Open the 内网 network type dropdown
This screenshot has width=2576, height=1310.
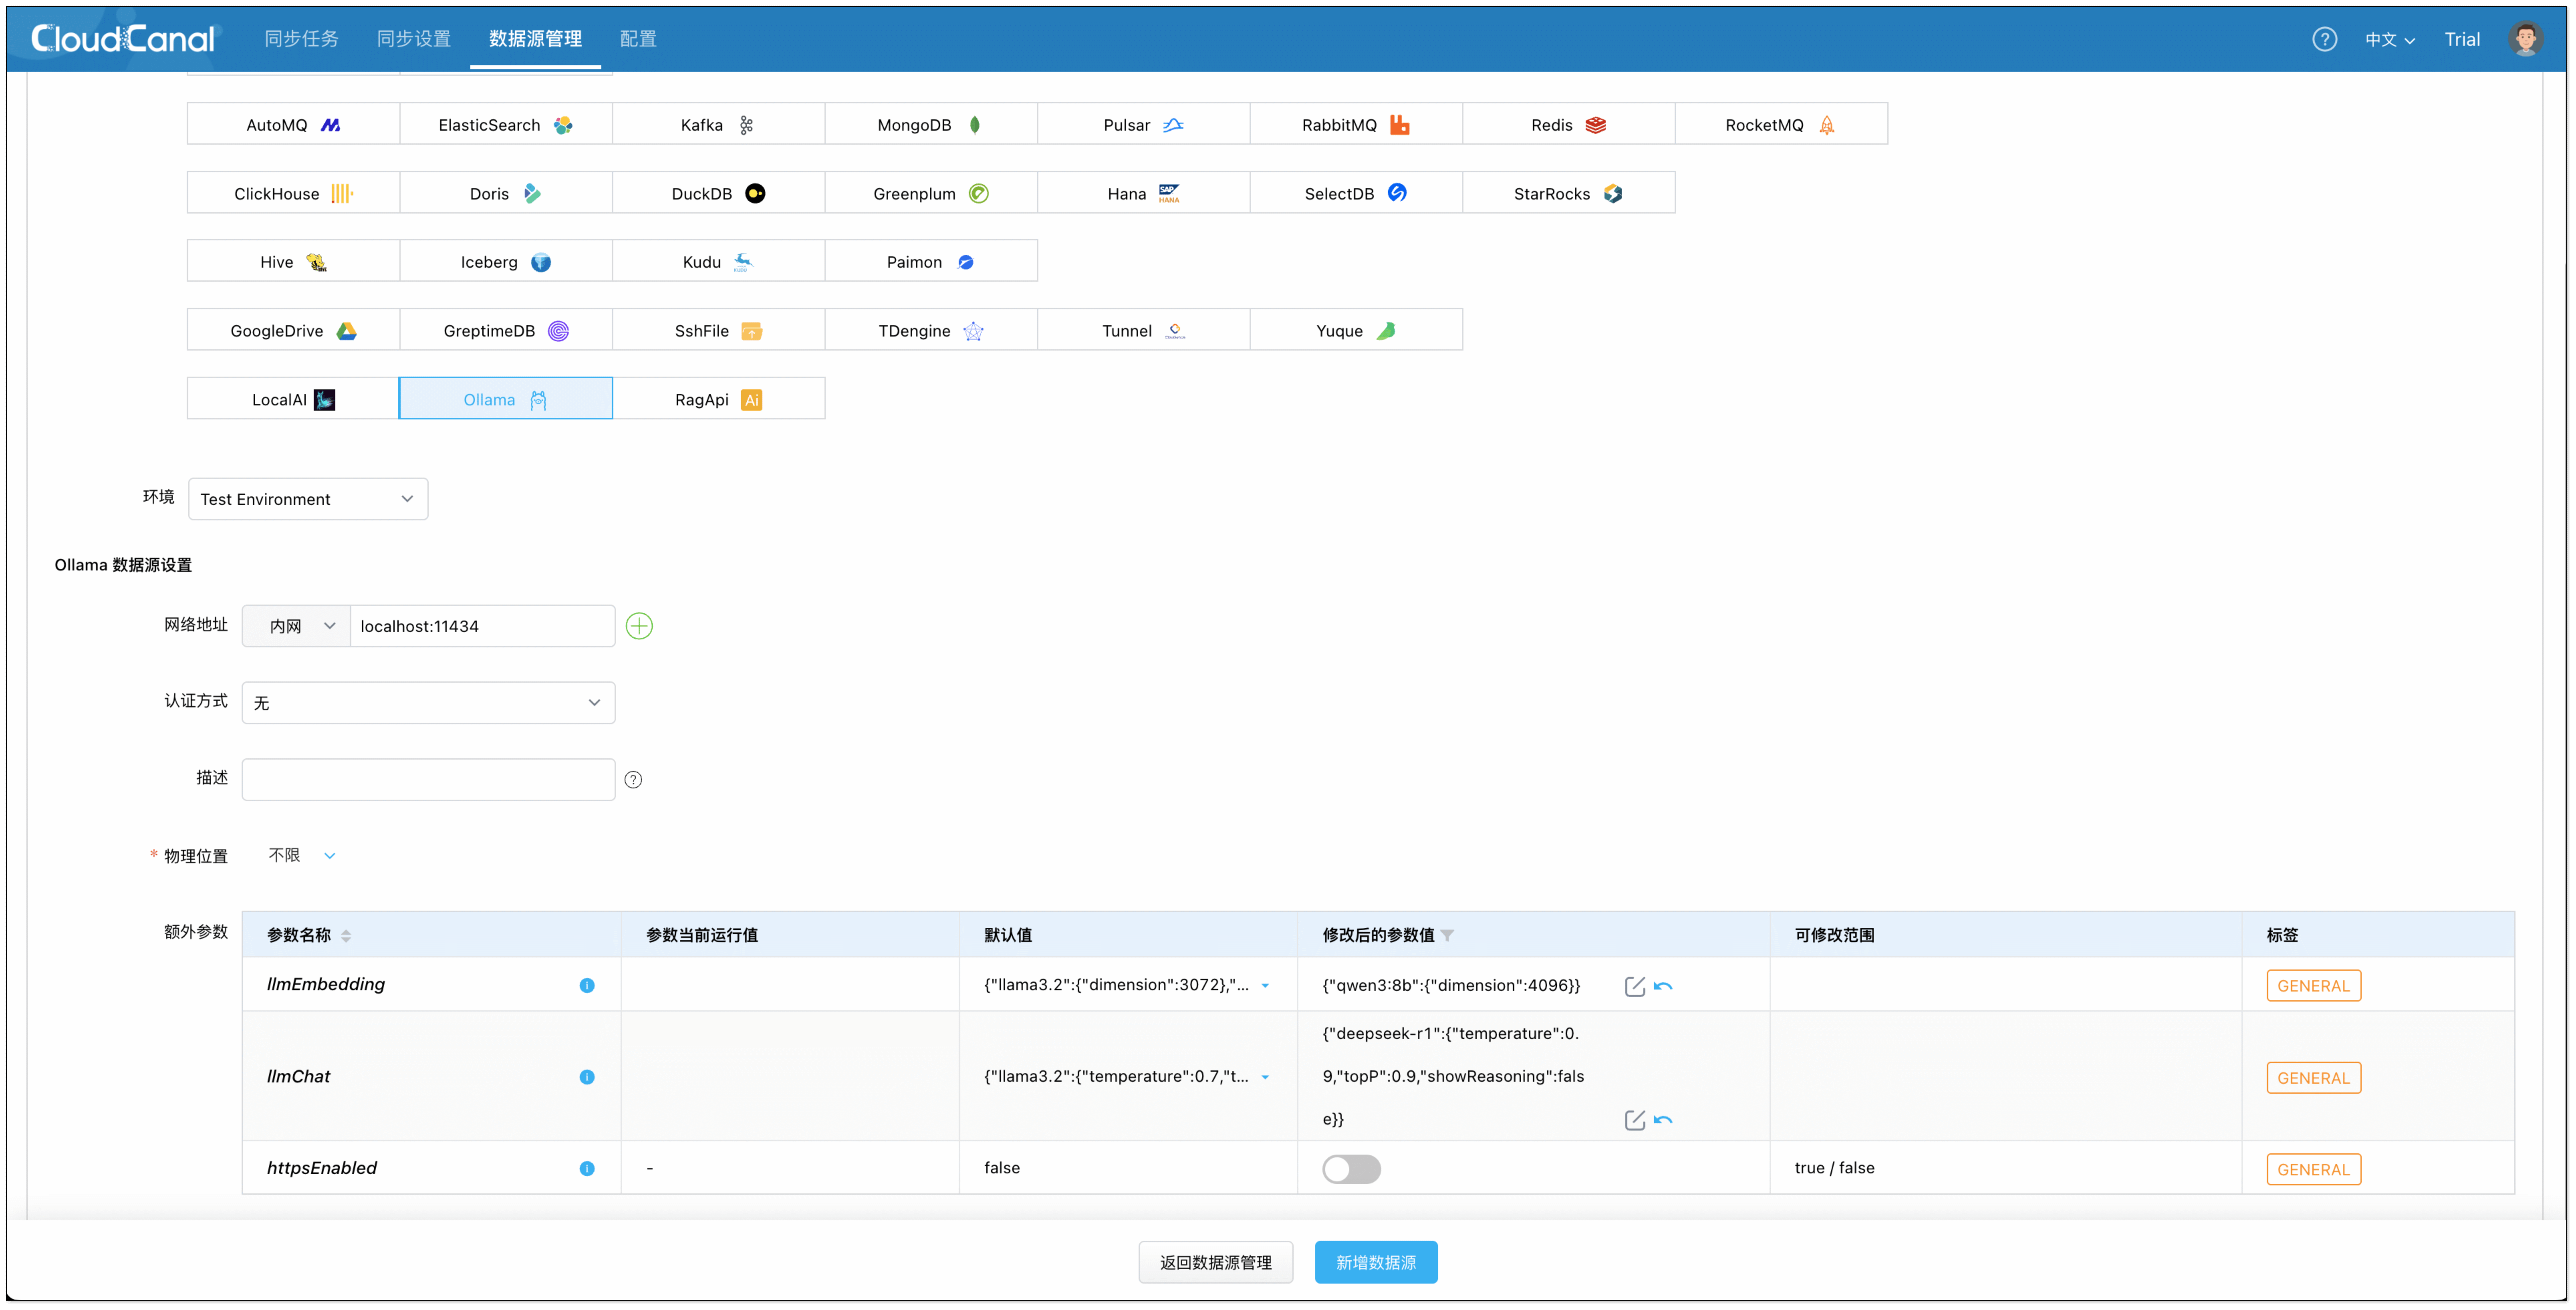(296, 626)
